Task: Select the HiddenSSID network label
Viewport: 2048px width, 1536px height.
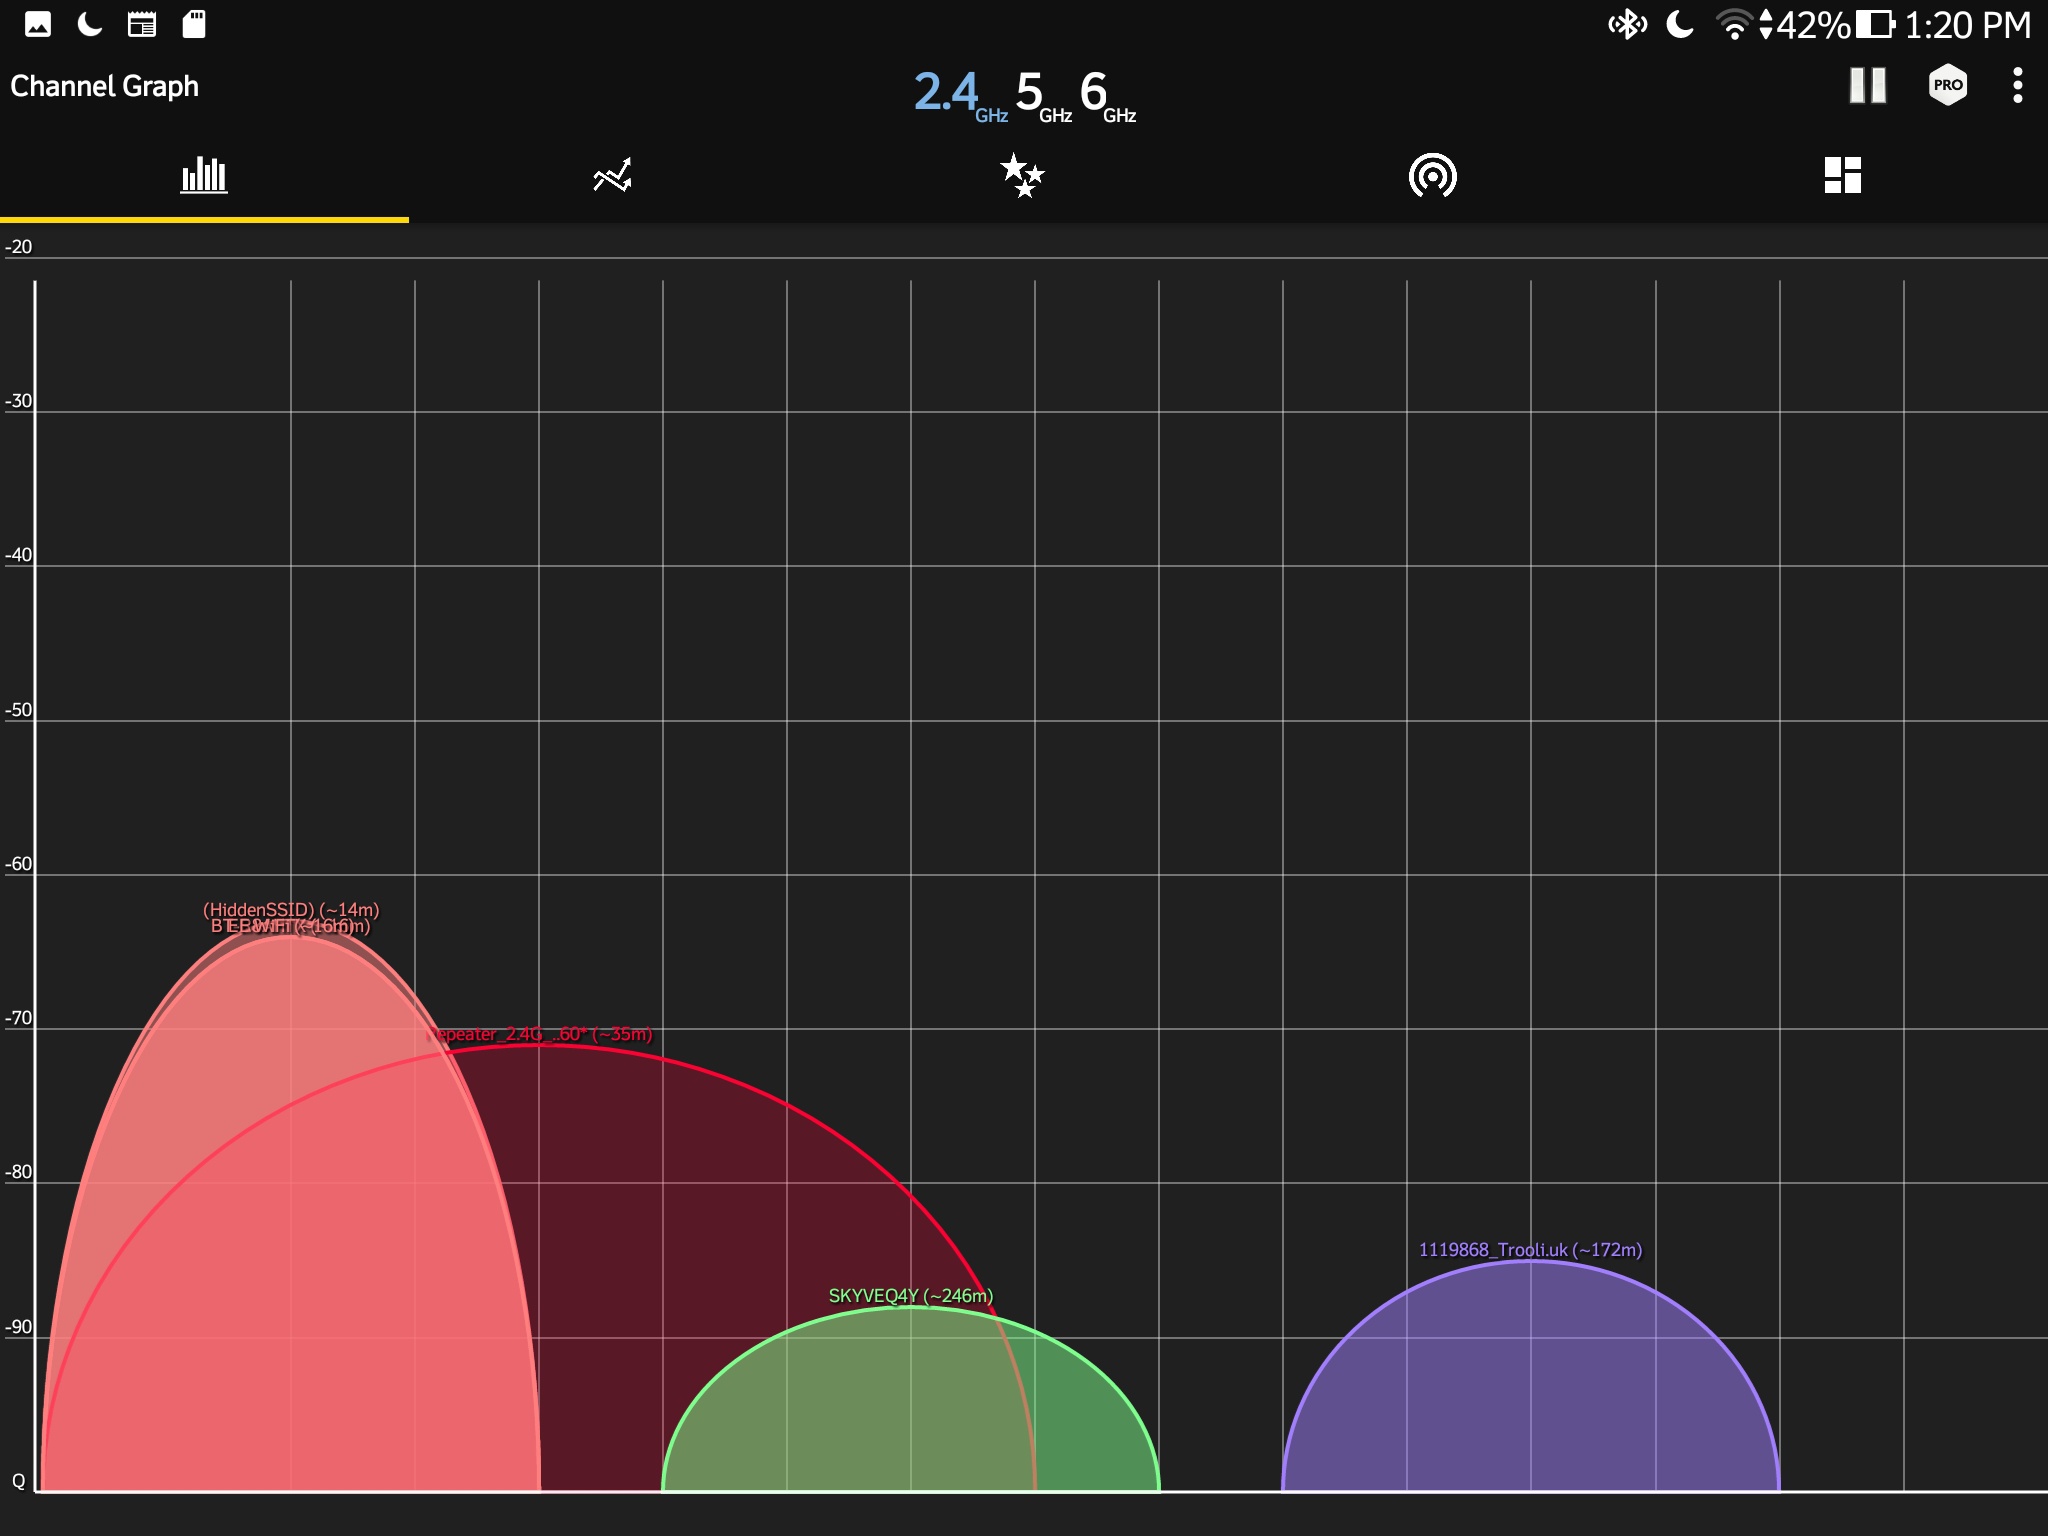Action: (x=291, y=908)
